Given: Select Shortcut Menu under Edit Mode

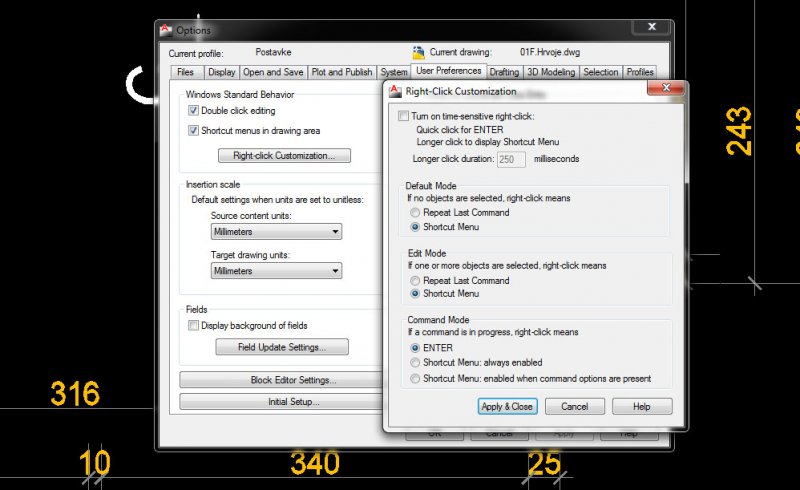Looking at the screenshot, I should coord(415,293).
